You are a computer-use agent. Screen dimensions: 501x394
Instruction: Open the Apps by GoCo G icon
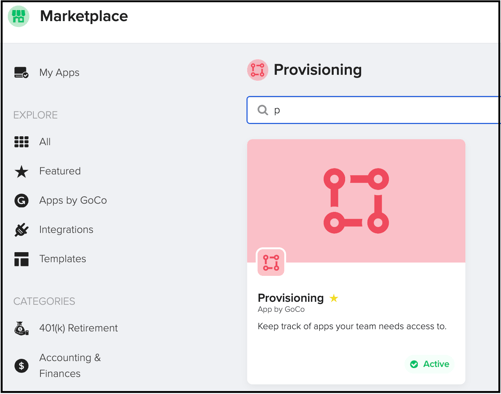coord(21,201)
